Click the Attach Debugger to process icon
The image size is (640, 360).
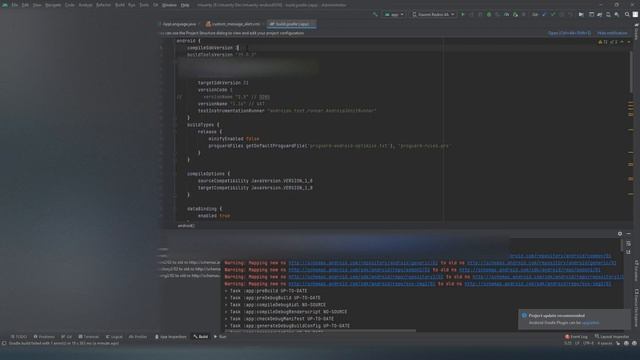click(516, 15)
